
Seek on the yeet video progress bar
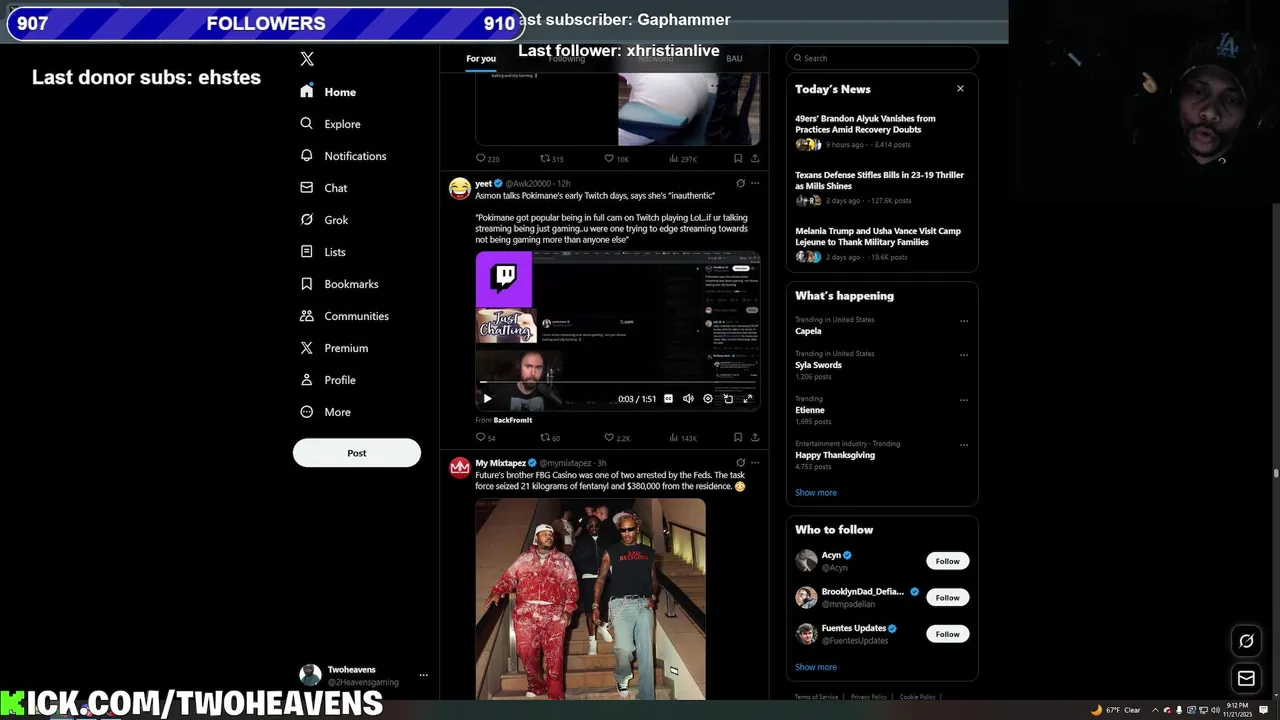tap(618, 382)
